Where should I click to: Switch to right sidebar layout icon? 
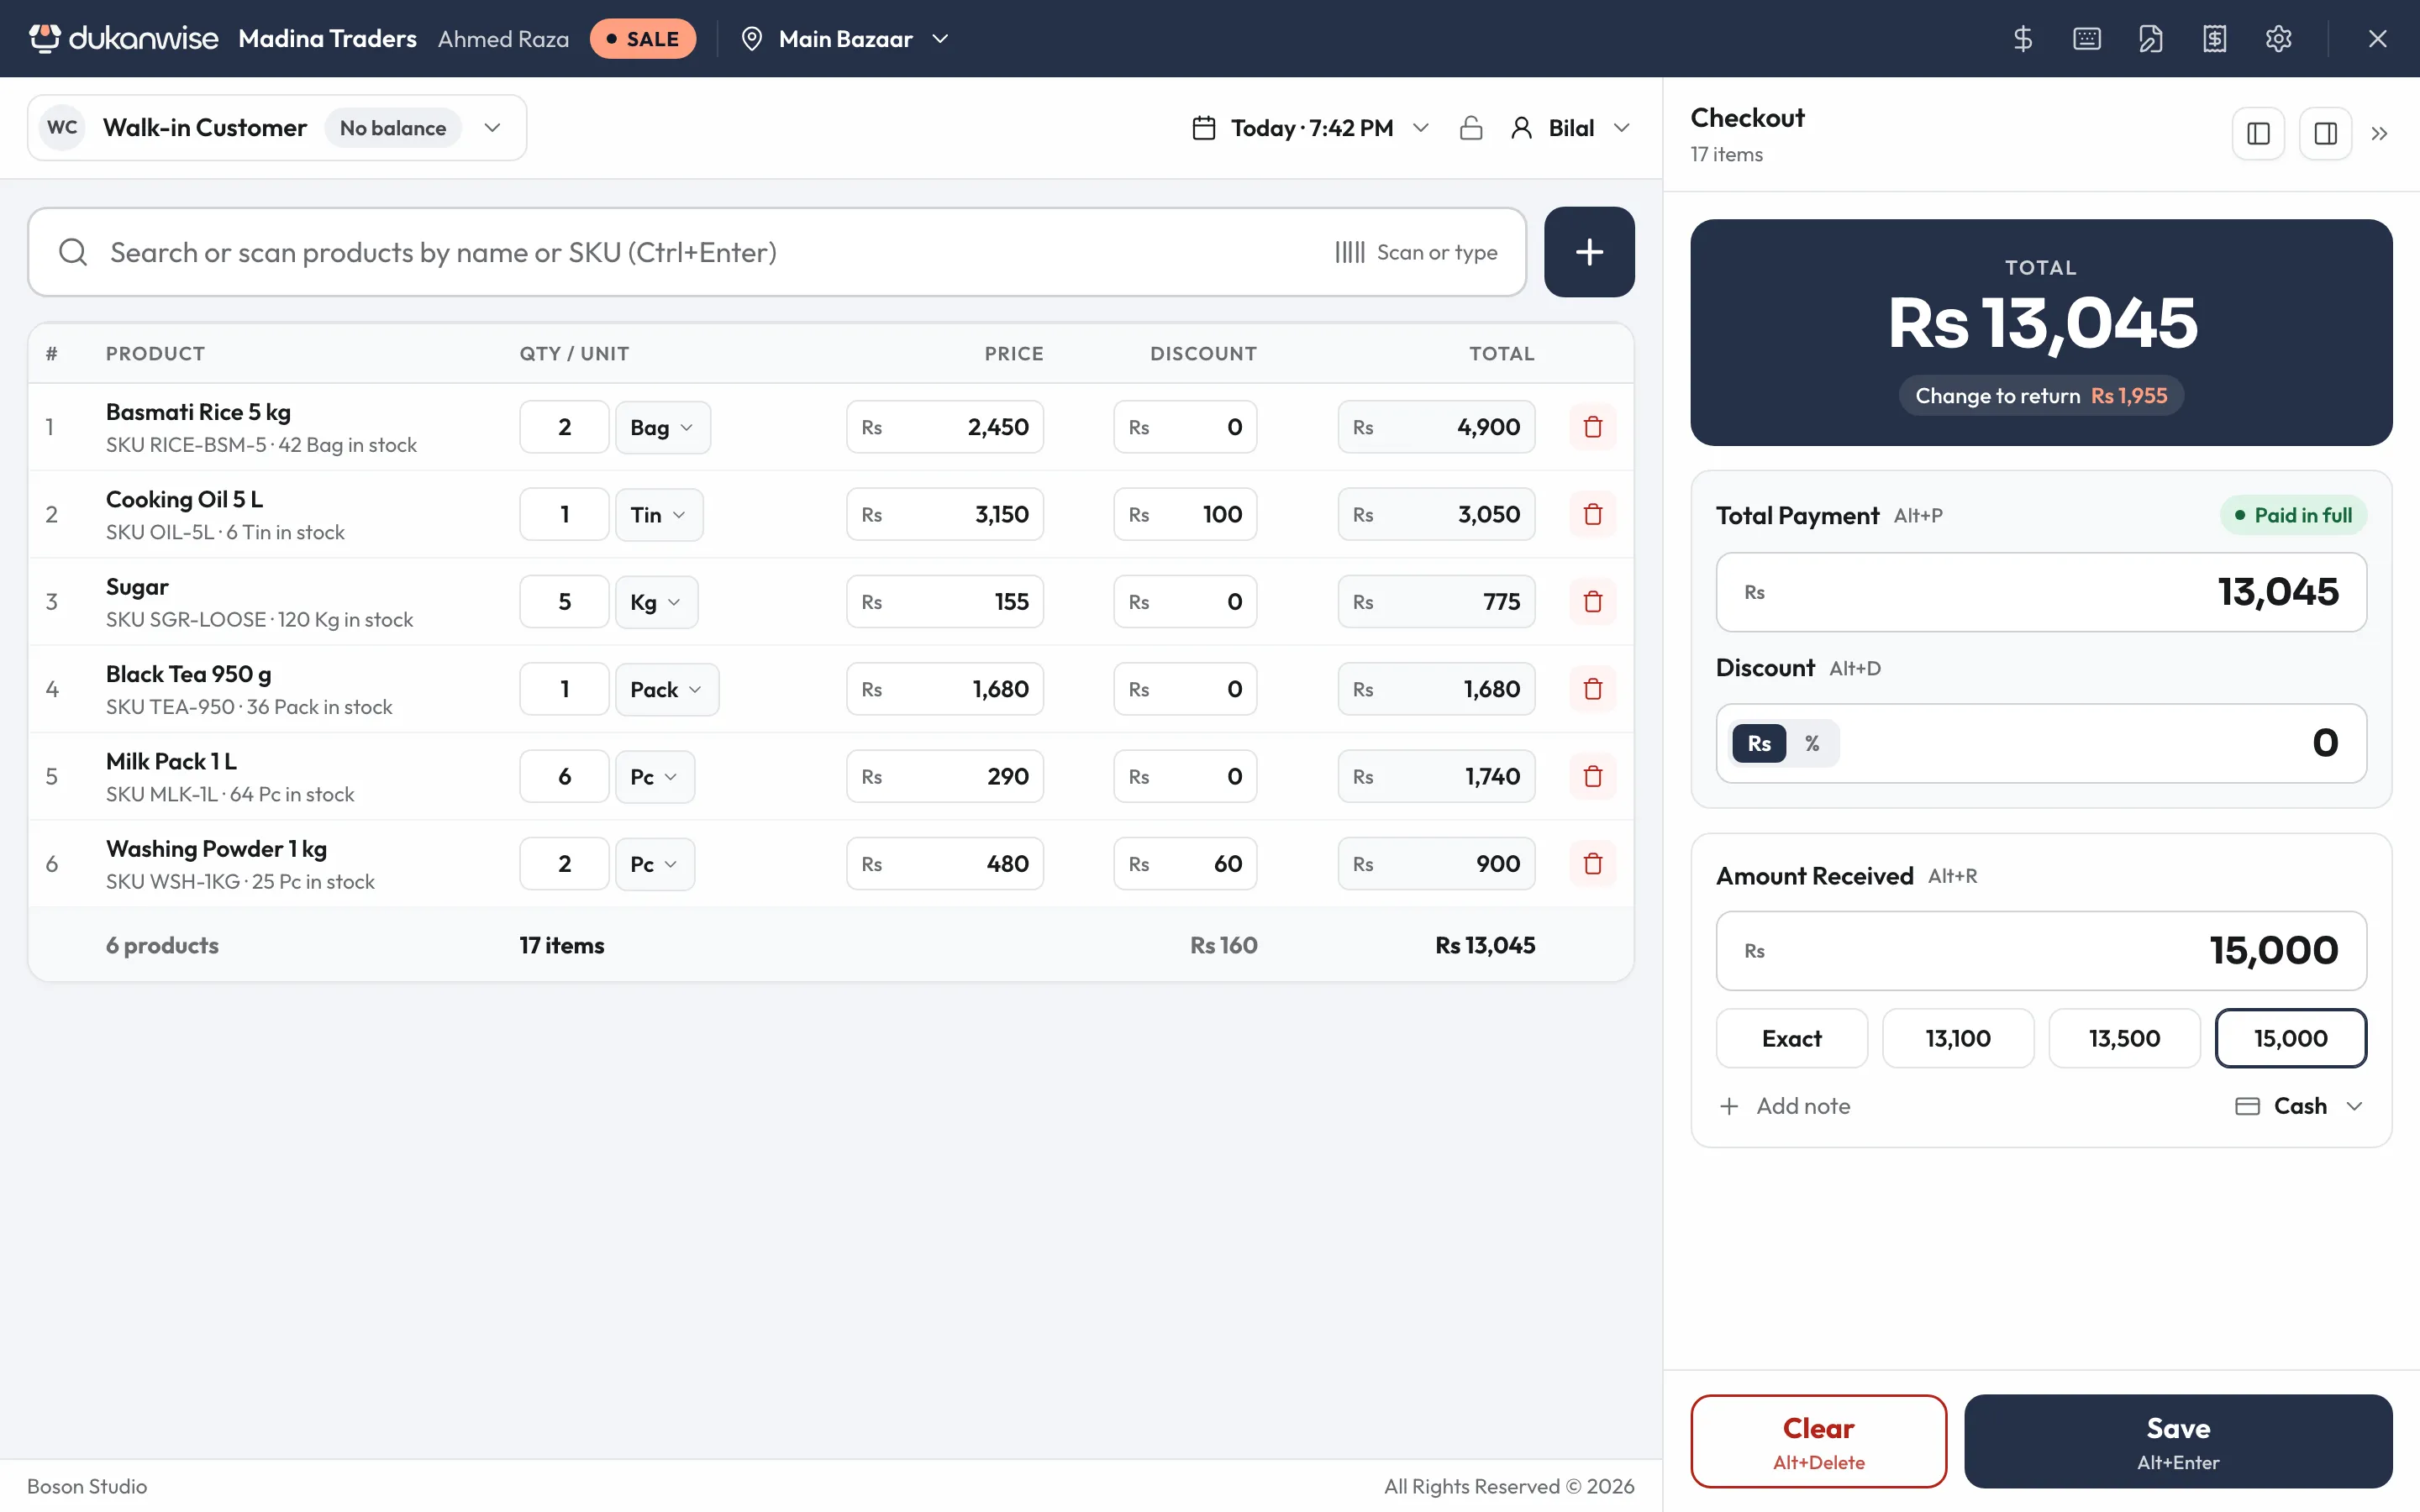pos(2325,133)
